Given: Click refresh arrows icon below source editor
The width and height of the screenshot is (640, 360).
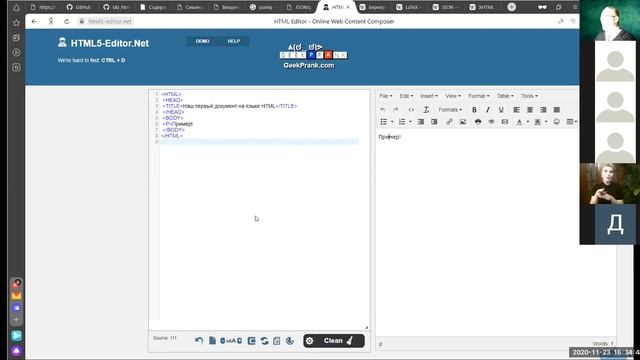Looking at the screenshot, I should point(264,340).
